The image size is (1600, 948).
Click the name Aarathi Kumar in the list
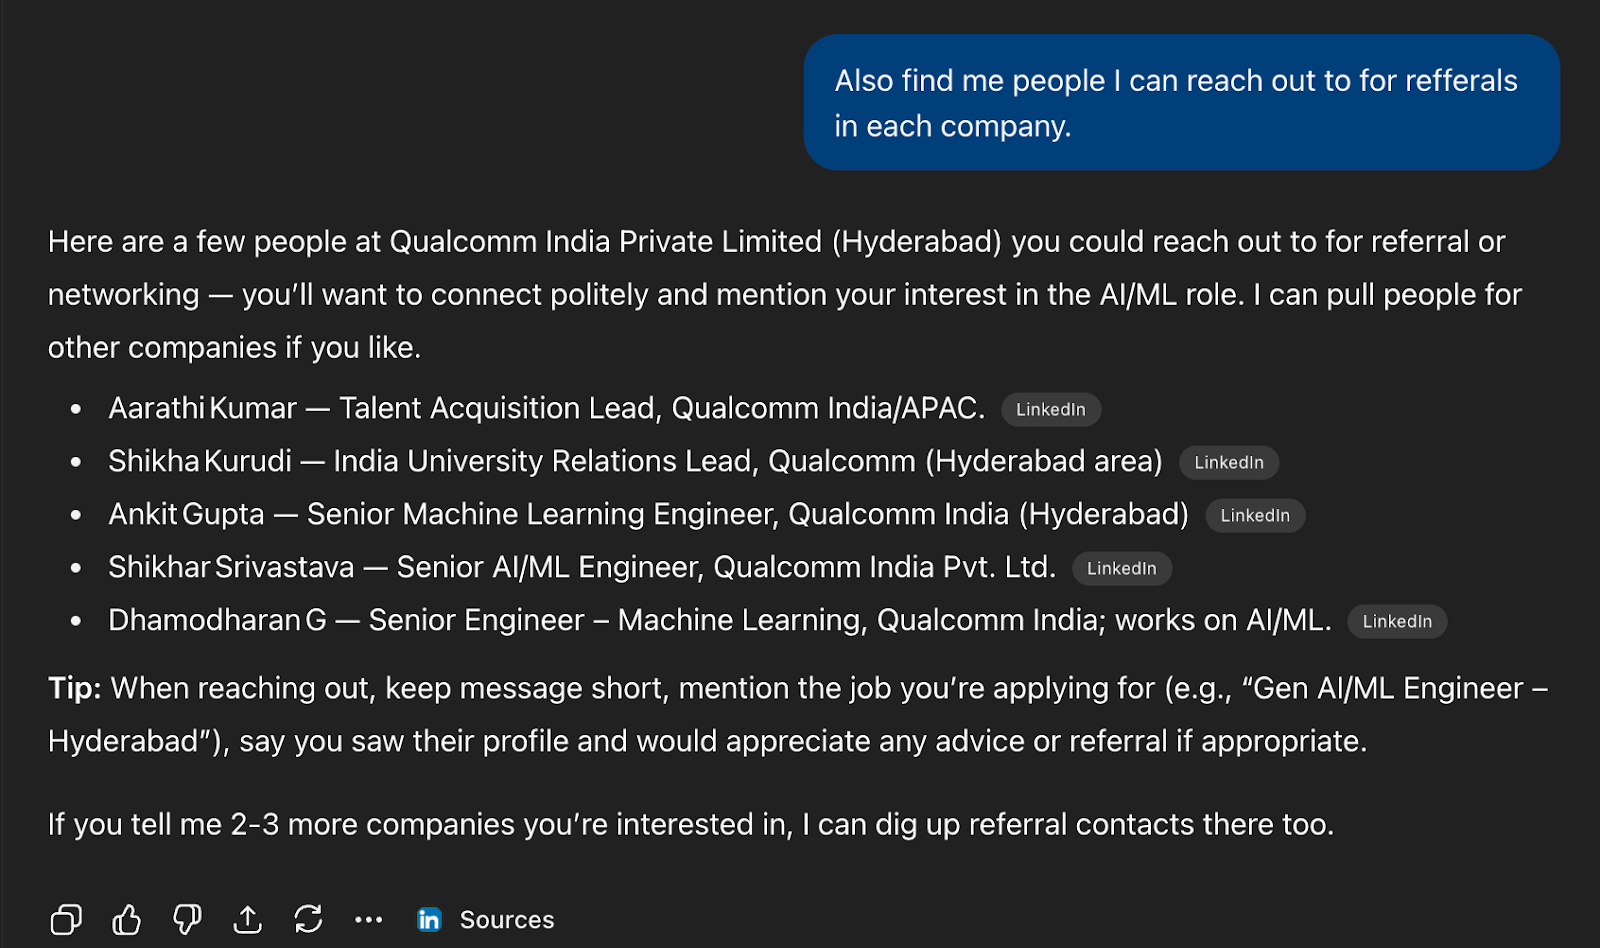coord(202,408)
